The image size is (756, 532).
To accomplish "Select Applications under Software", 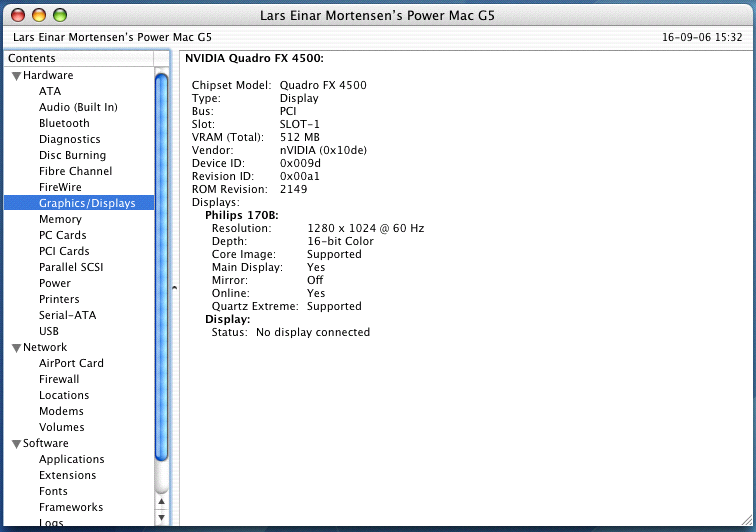I will coord(71,459).
